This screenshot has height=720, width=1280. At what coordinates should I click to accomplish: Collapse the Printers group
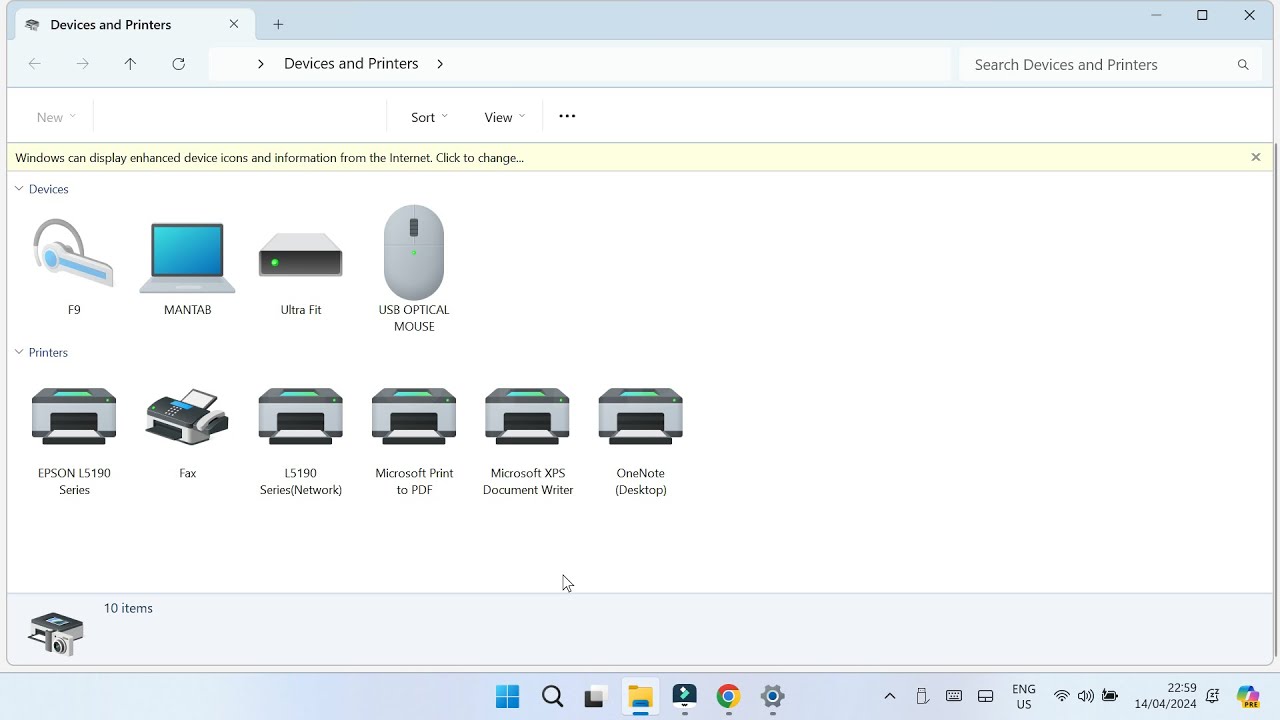pos(19,352)
